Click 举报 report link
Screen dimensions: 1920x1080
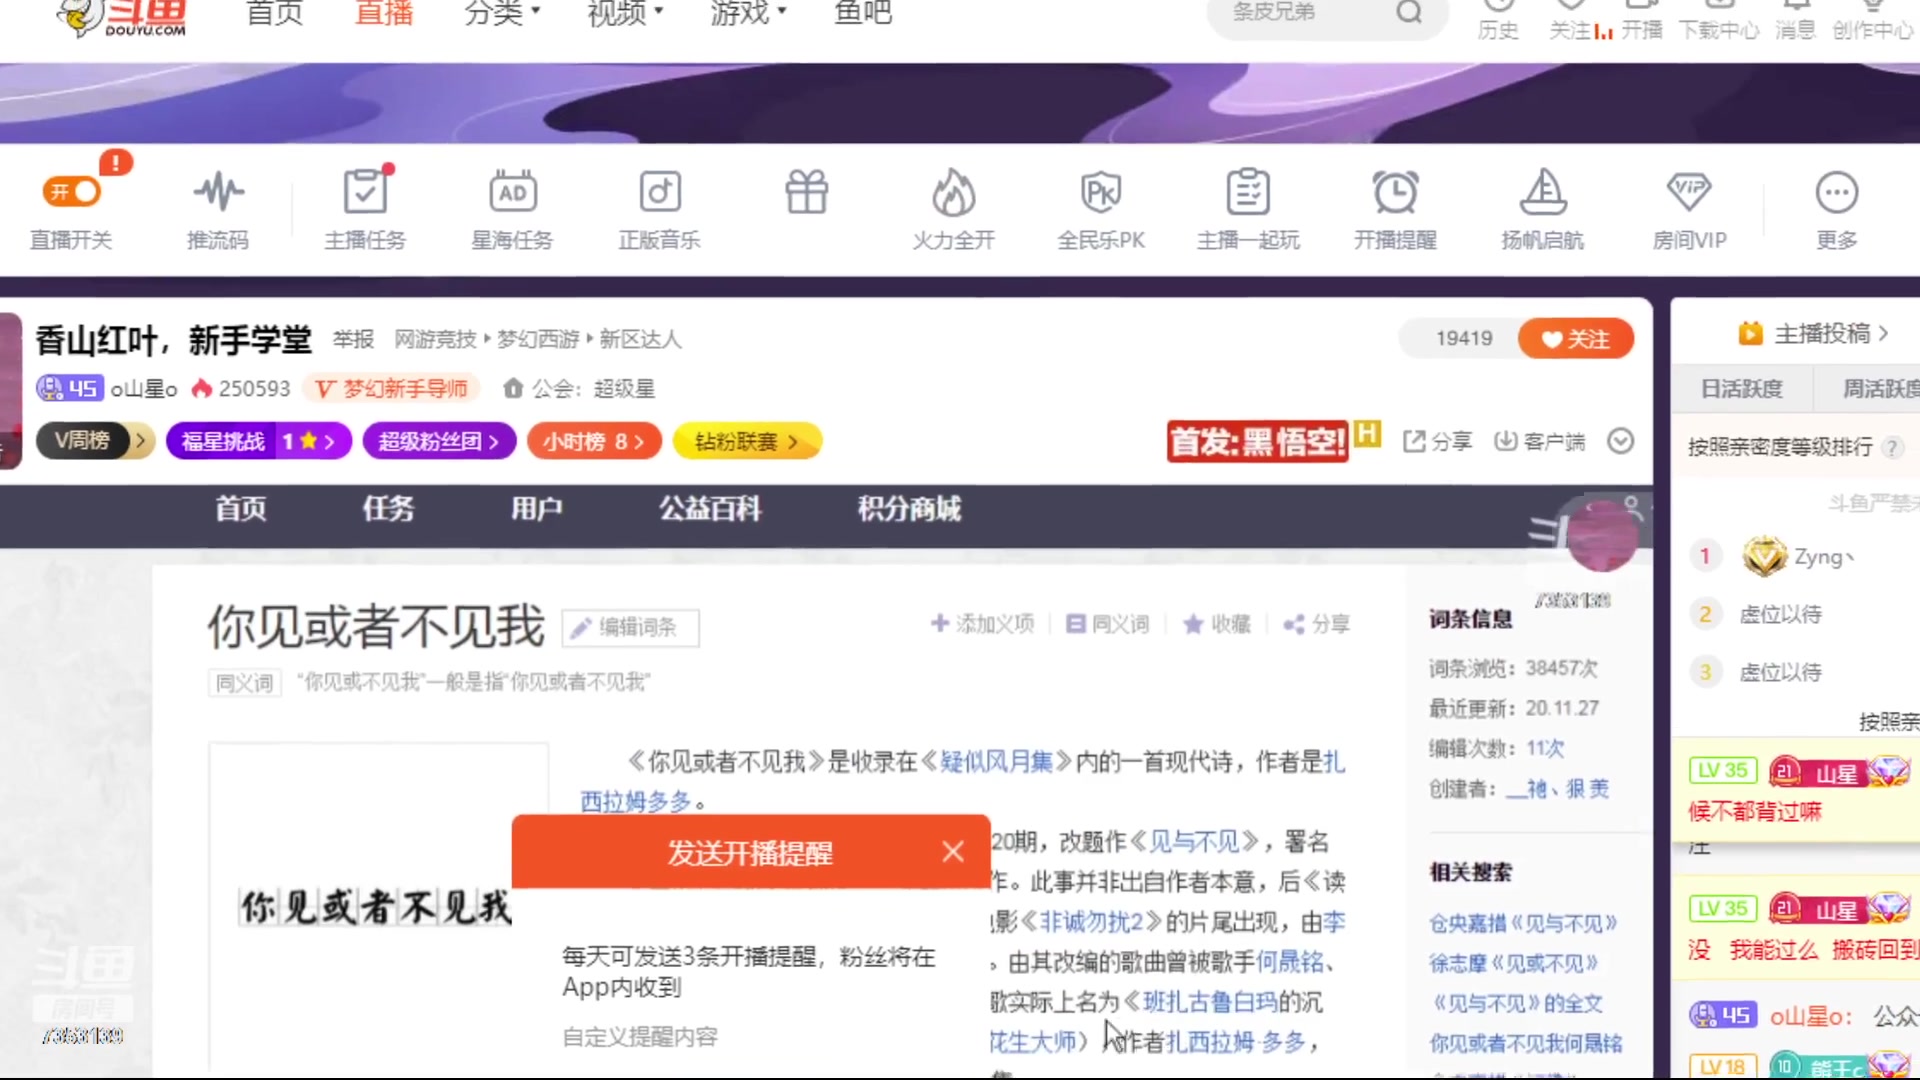pyautogui.click(x=353, y=339)
